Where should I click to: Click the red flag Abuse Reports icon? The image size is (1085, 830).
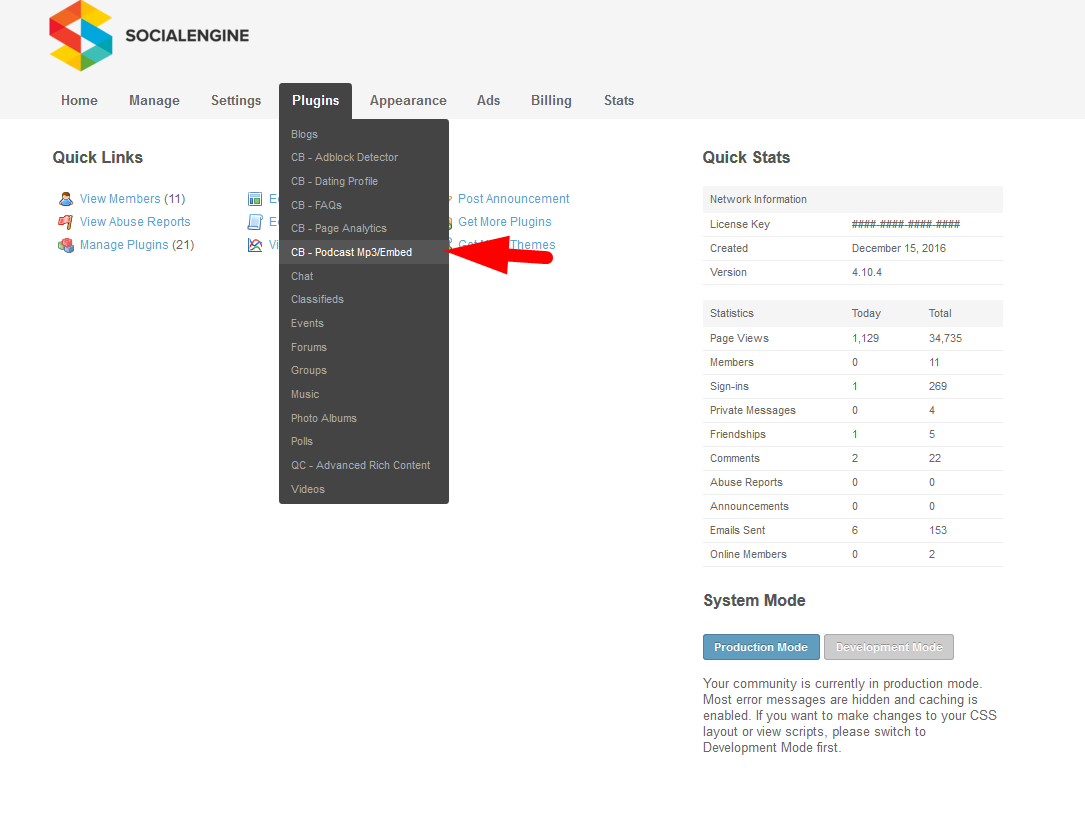[x=66, y=222]
